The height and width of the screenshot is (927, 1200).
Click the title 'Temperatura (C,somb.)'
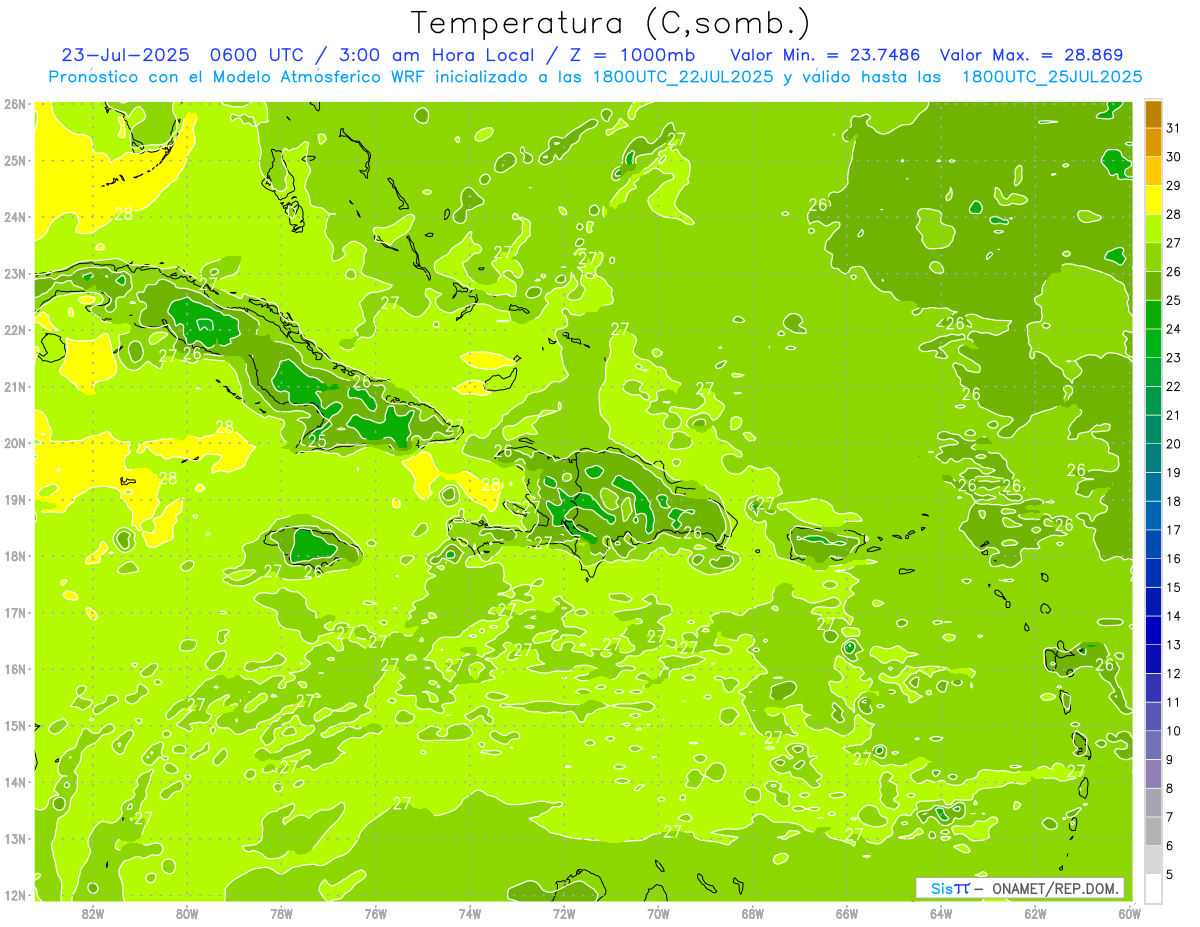[x=611, y=24]
